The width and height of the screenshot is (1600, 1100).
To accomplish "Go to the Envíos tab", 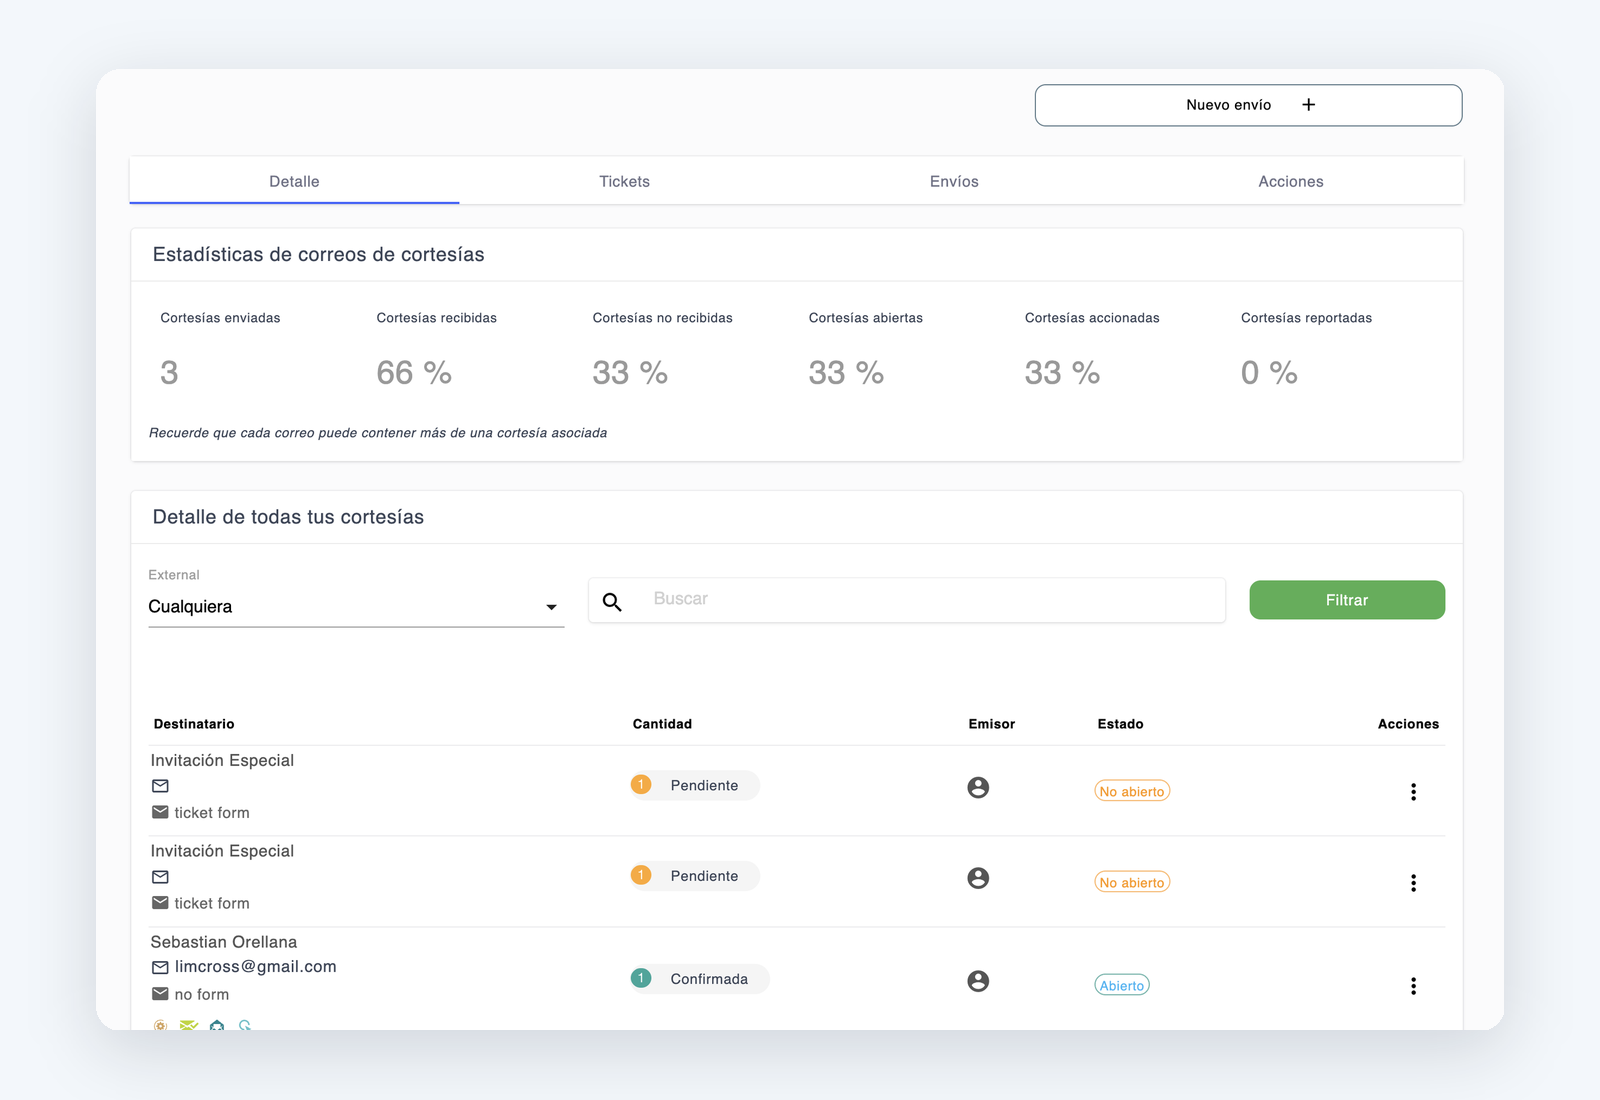I will (954, 181).
